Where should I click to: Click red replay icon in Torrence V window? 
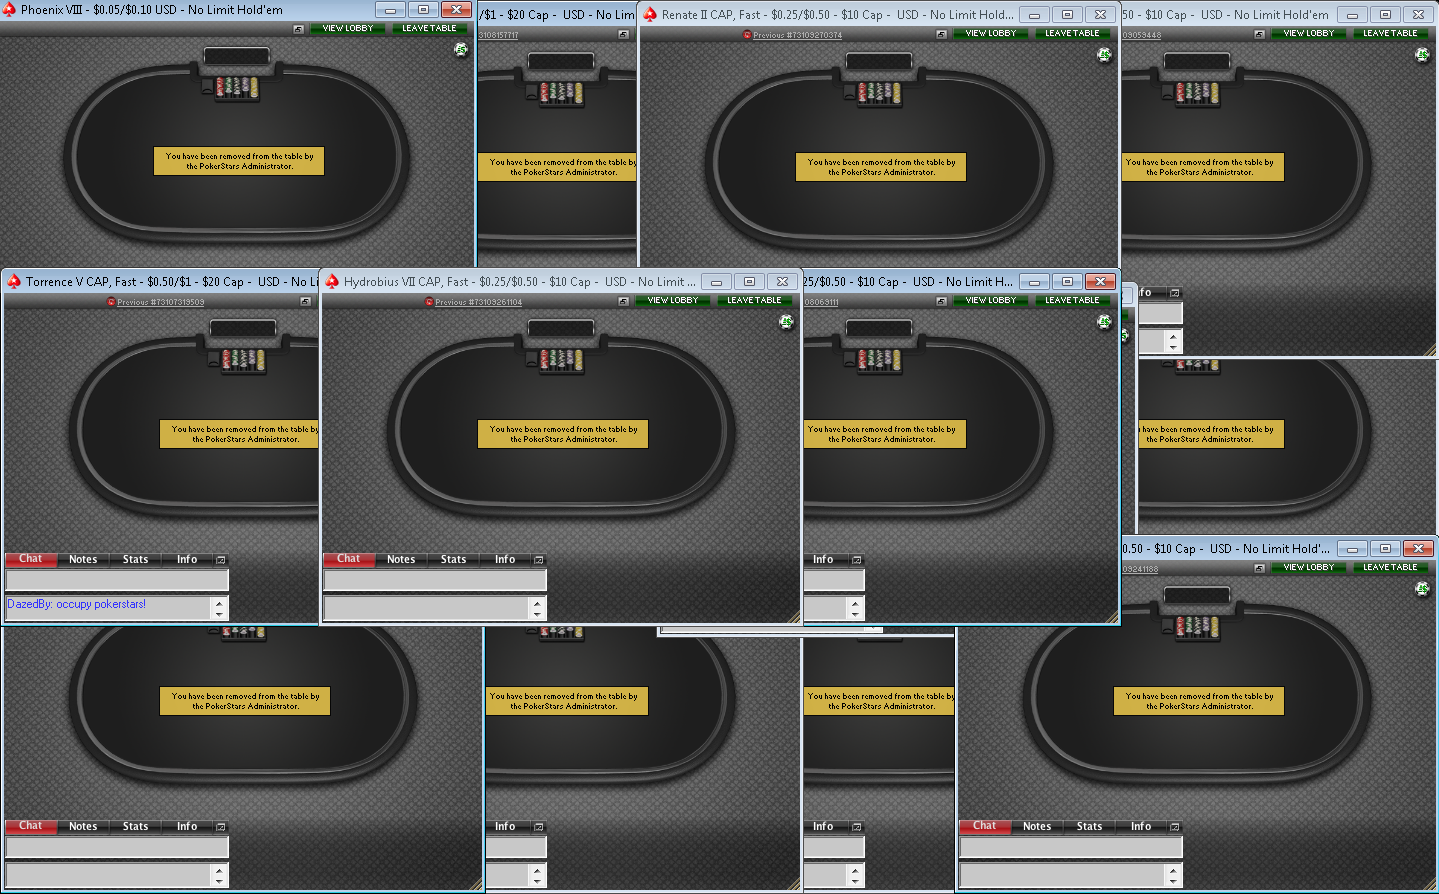[111, 302]
